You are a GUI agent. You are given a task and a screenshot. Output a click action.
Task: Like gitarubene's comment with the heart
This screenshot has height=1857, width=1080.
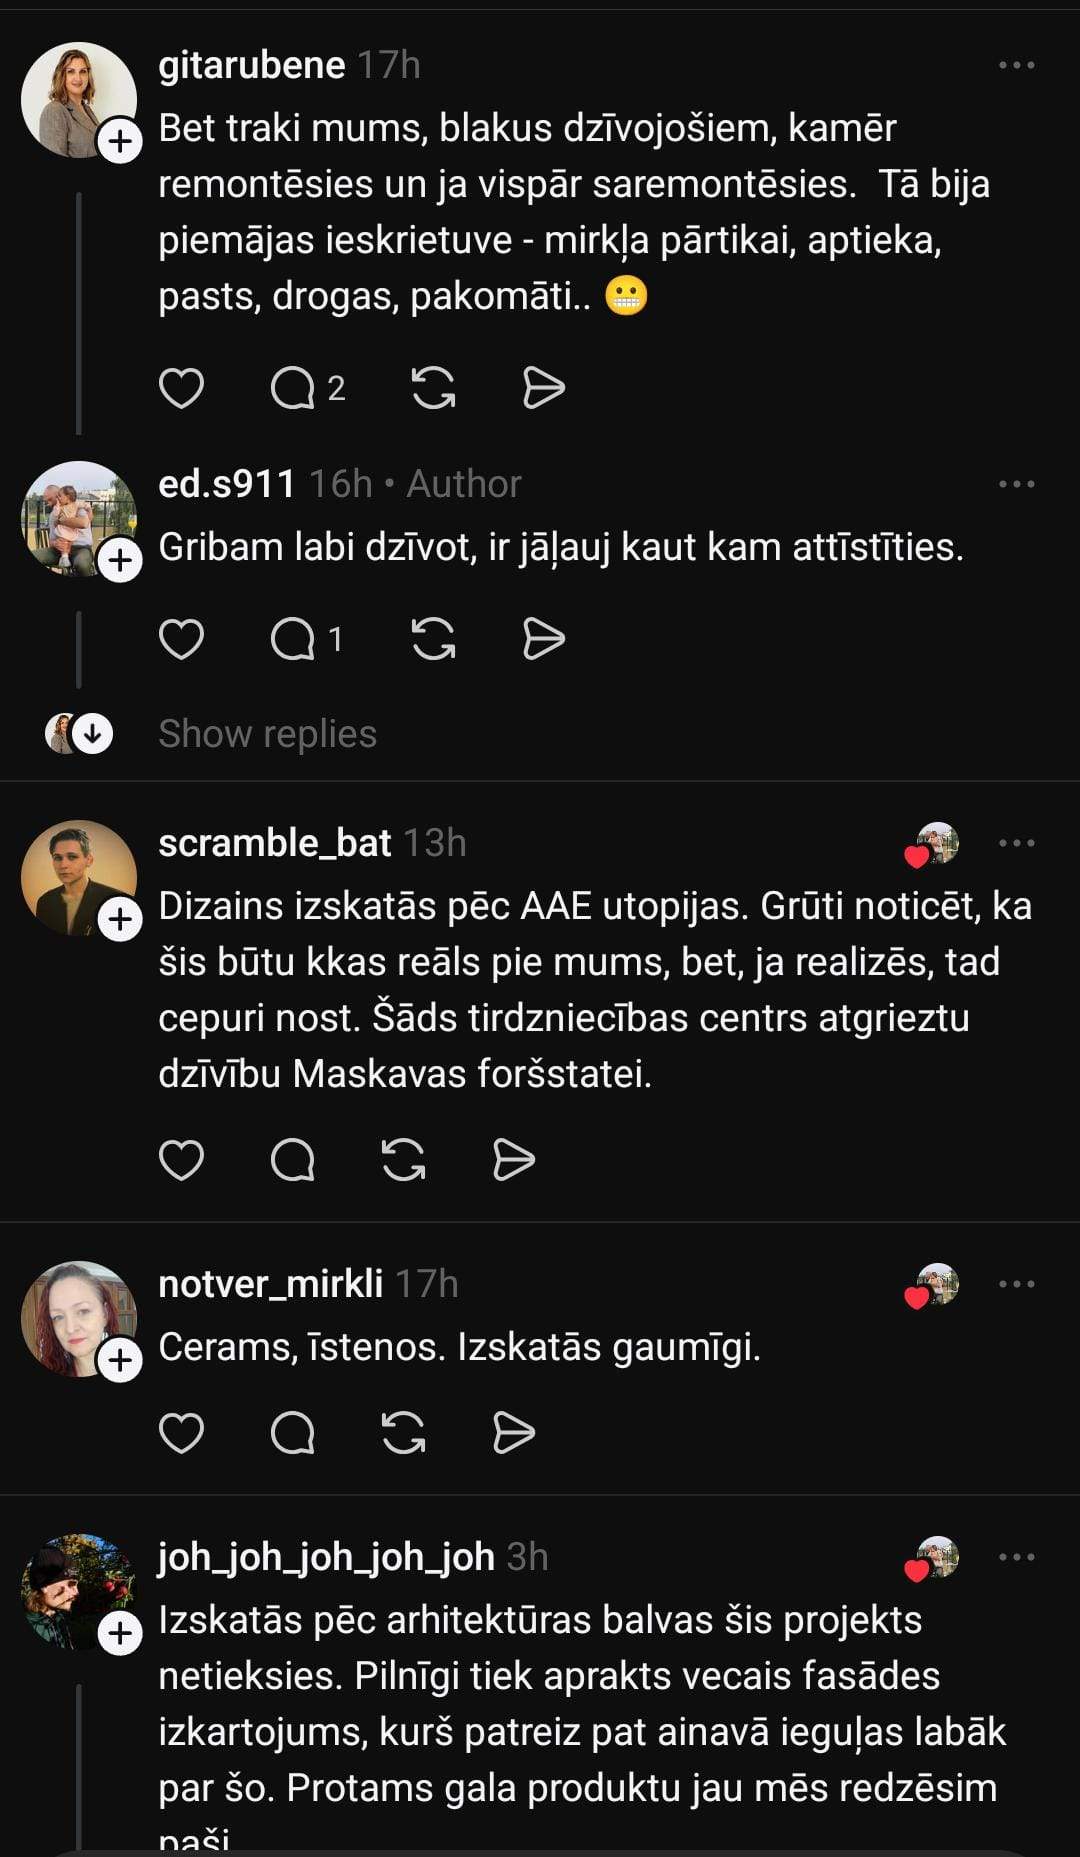click(x=181, y=388)
